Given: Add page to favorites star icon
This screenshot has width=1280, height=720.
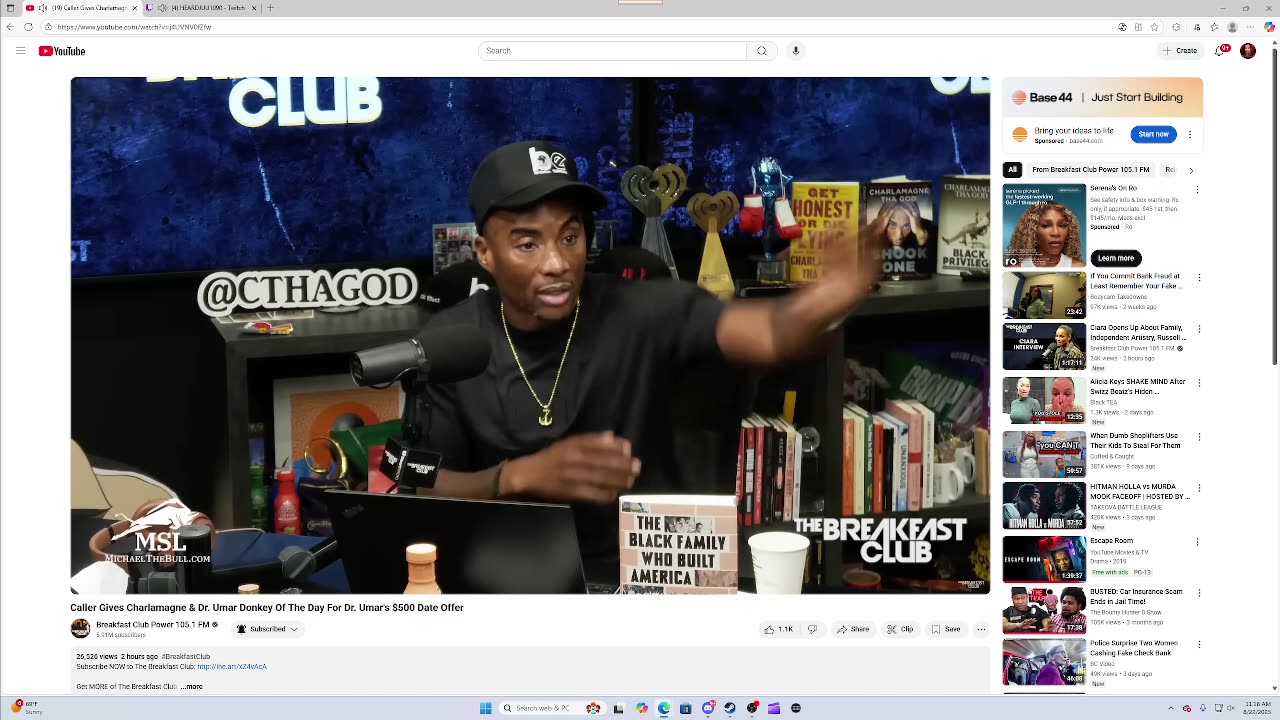Looking at the screenshot, I should [x=1154, y=27].
